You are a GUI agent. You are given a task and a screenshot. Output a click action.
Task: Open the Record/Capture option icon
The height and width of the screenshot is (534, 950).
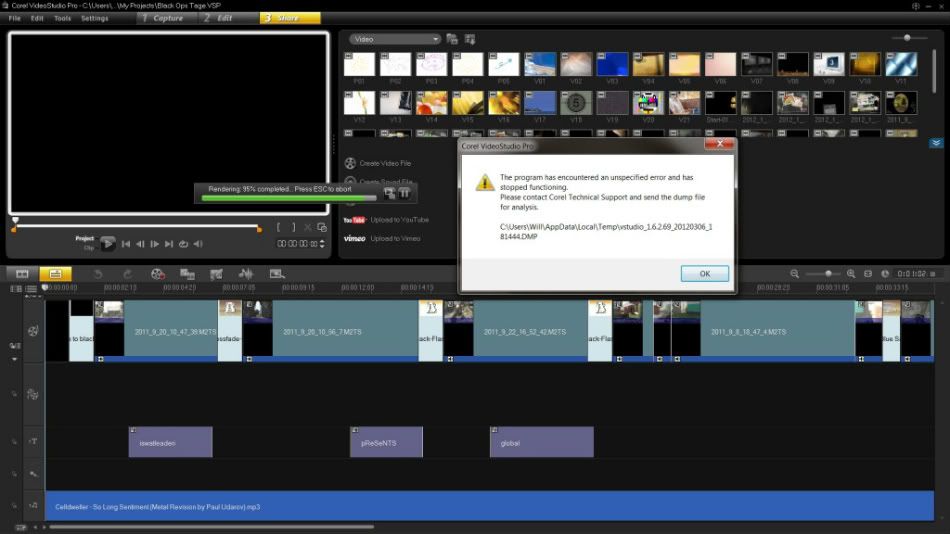click(x=158, y=273)
